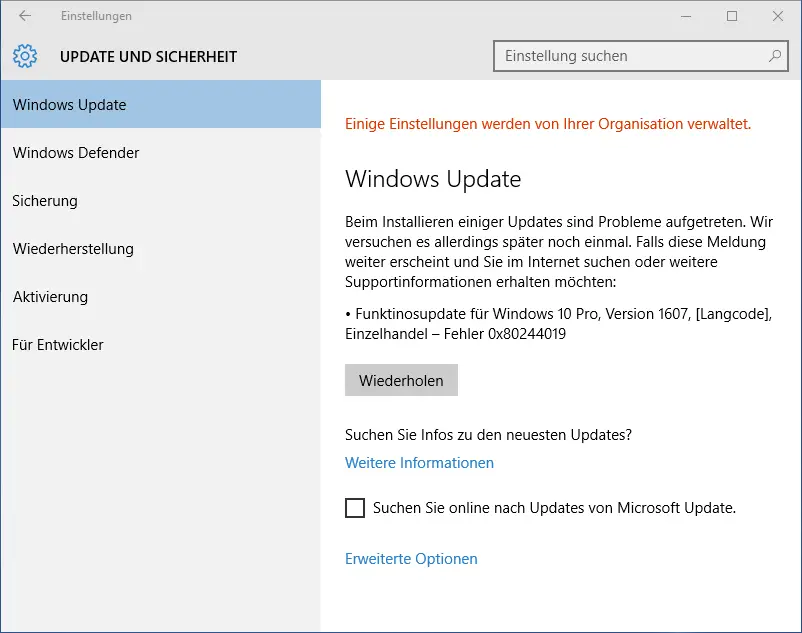This screenshot has height=633, width=802.
Task: Maximize the Einstellungen window
Action: pos(732,16)
